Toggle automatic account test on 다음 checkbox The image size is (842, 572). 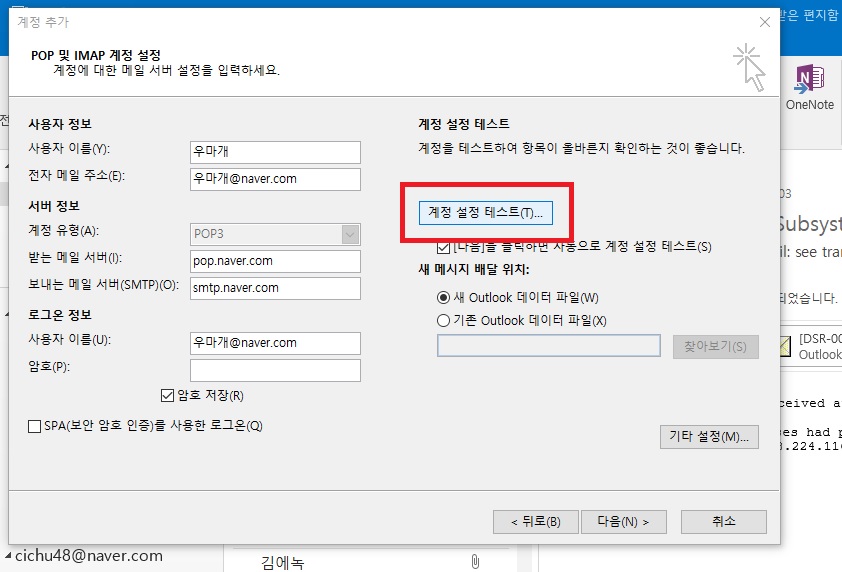coord(444,248)
